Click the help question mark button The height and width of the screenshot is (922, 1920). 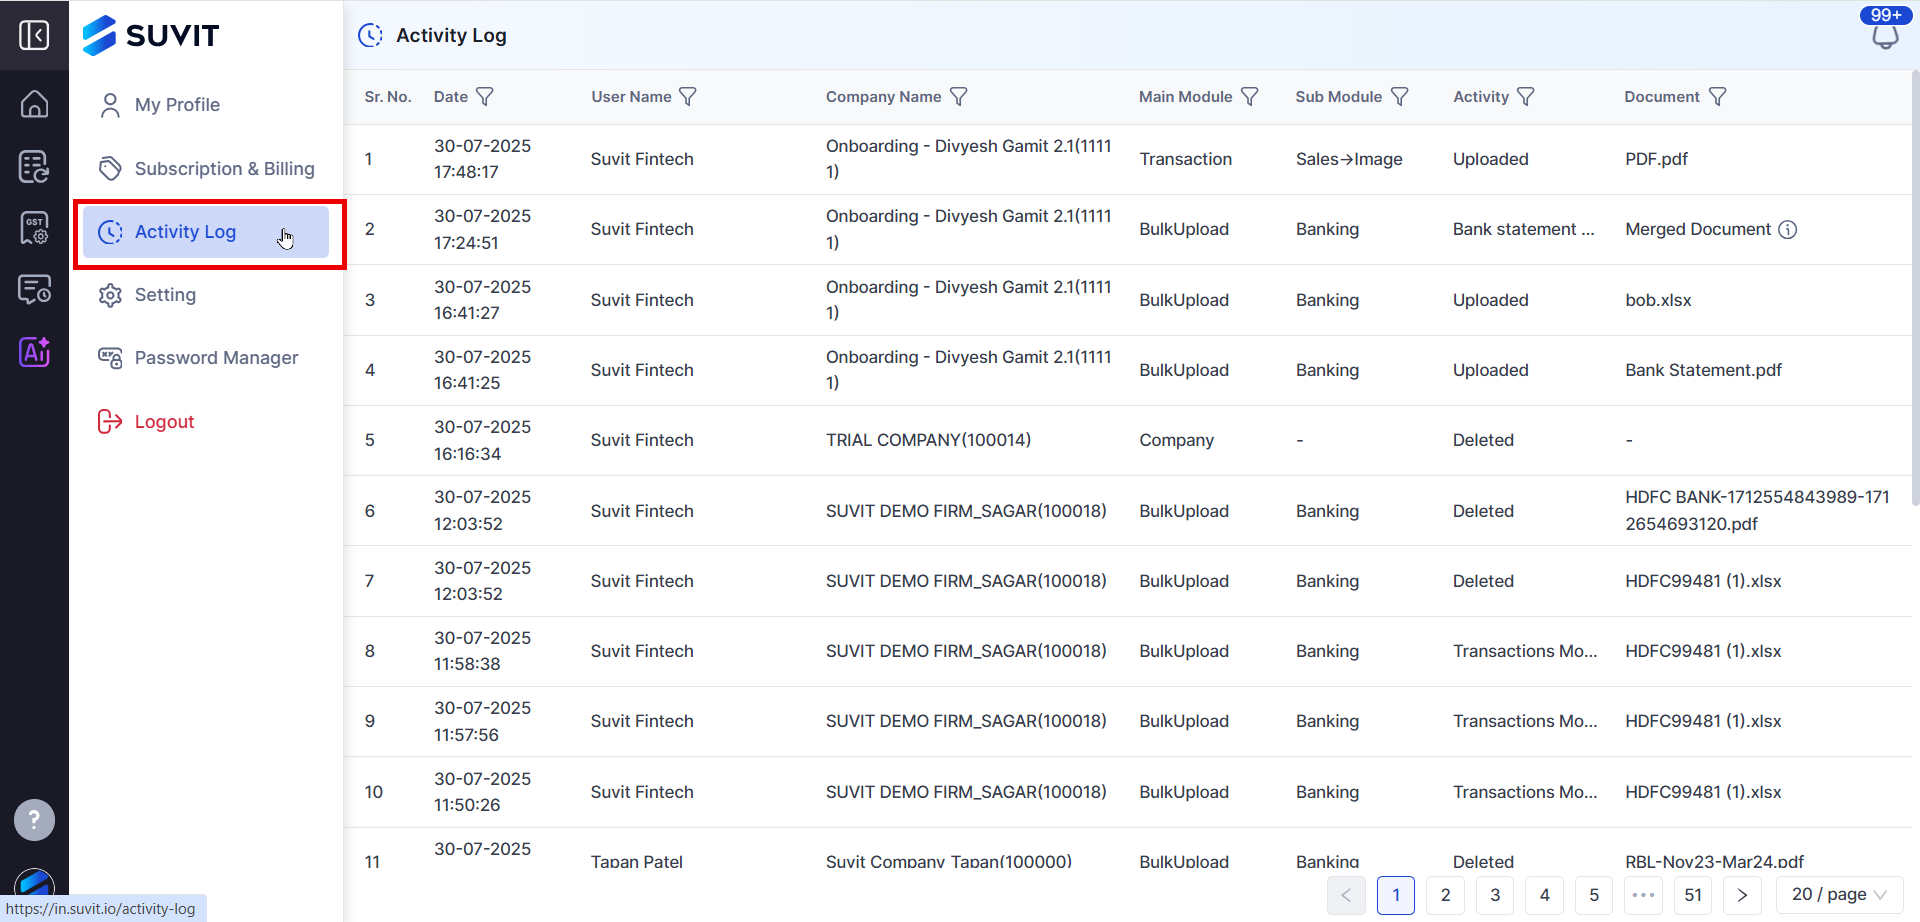(x=34, y=820)
